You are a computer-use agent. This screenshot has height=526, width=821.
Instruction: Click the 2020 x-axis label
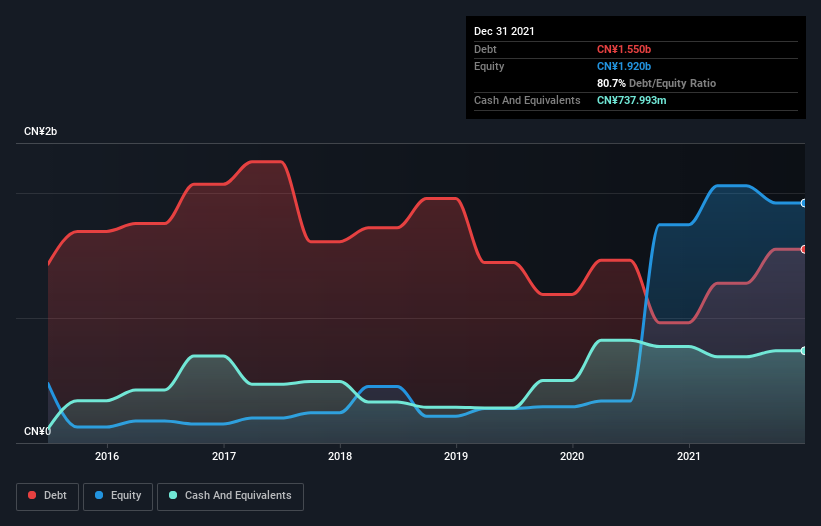[572, 456]
